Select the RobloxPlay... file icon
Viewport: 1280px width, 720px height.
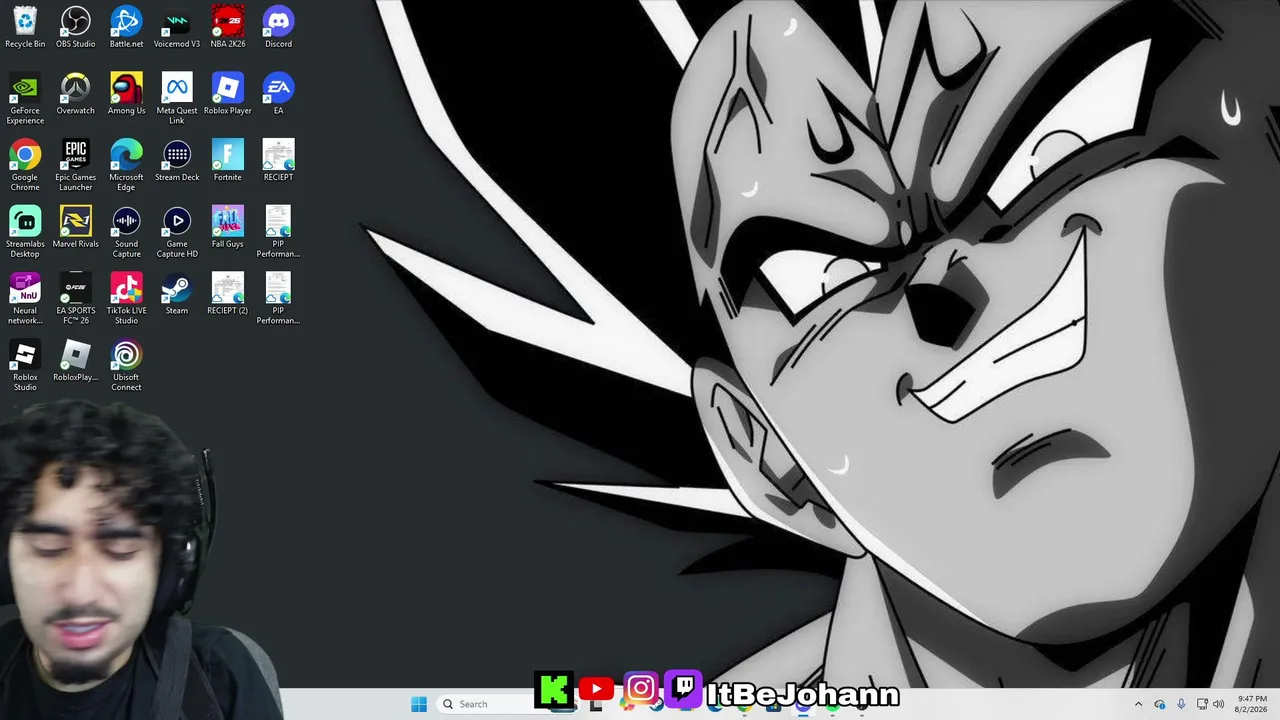coord(76,361)
